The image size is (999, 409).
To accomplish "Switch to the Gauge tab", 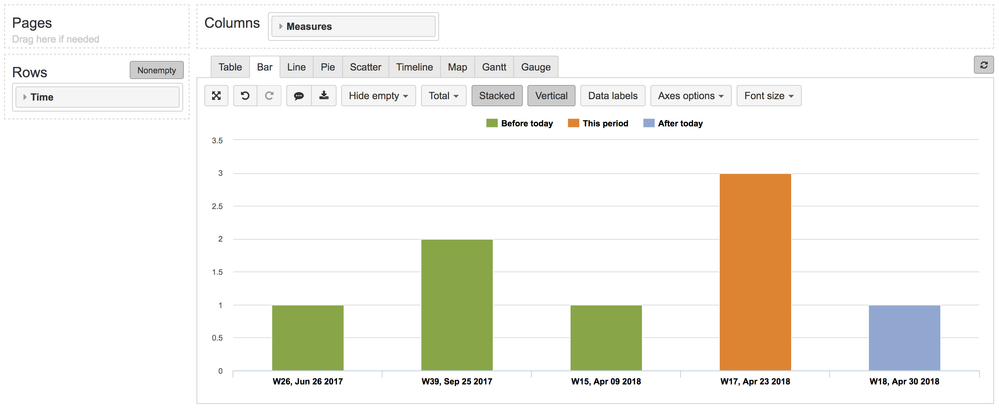I will point(536,67).
